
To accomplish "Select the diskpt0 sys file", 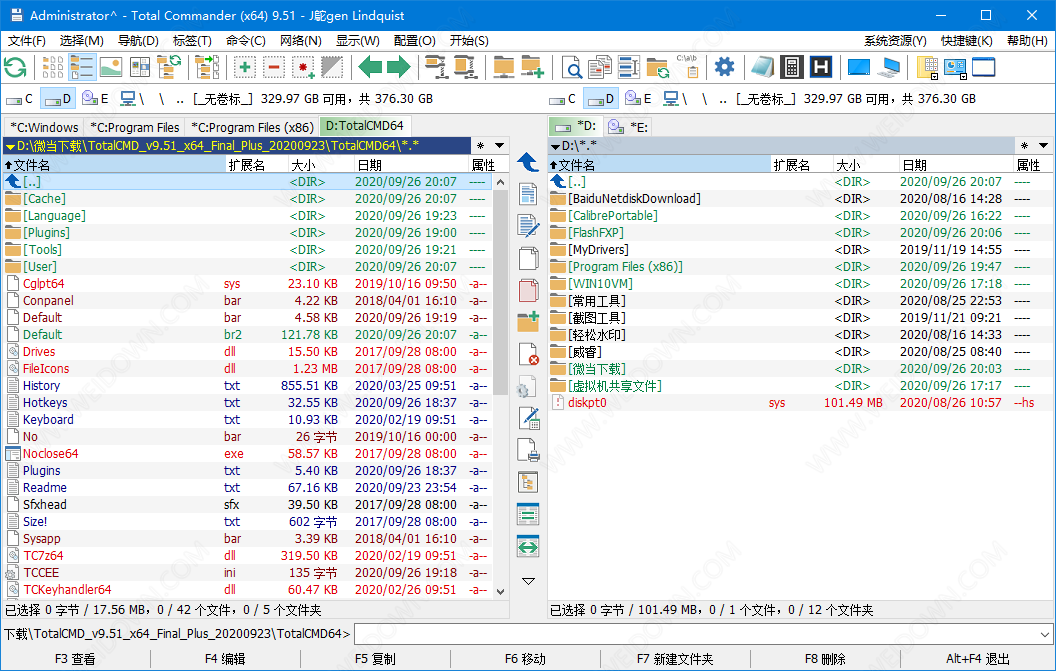I will click(800, 403).
